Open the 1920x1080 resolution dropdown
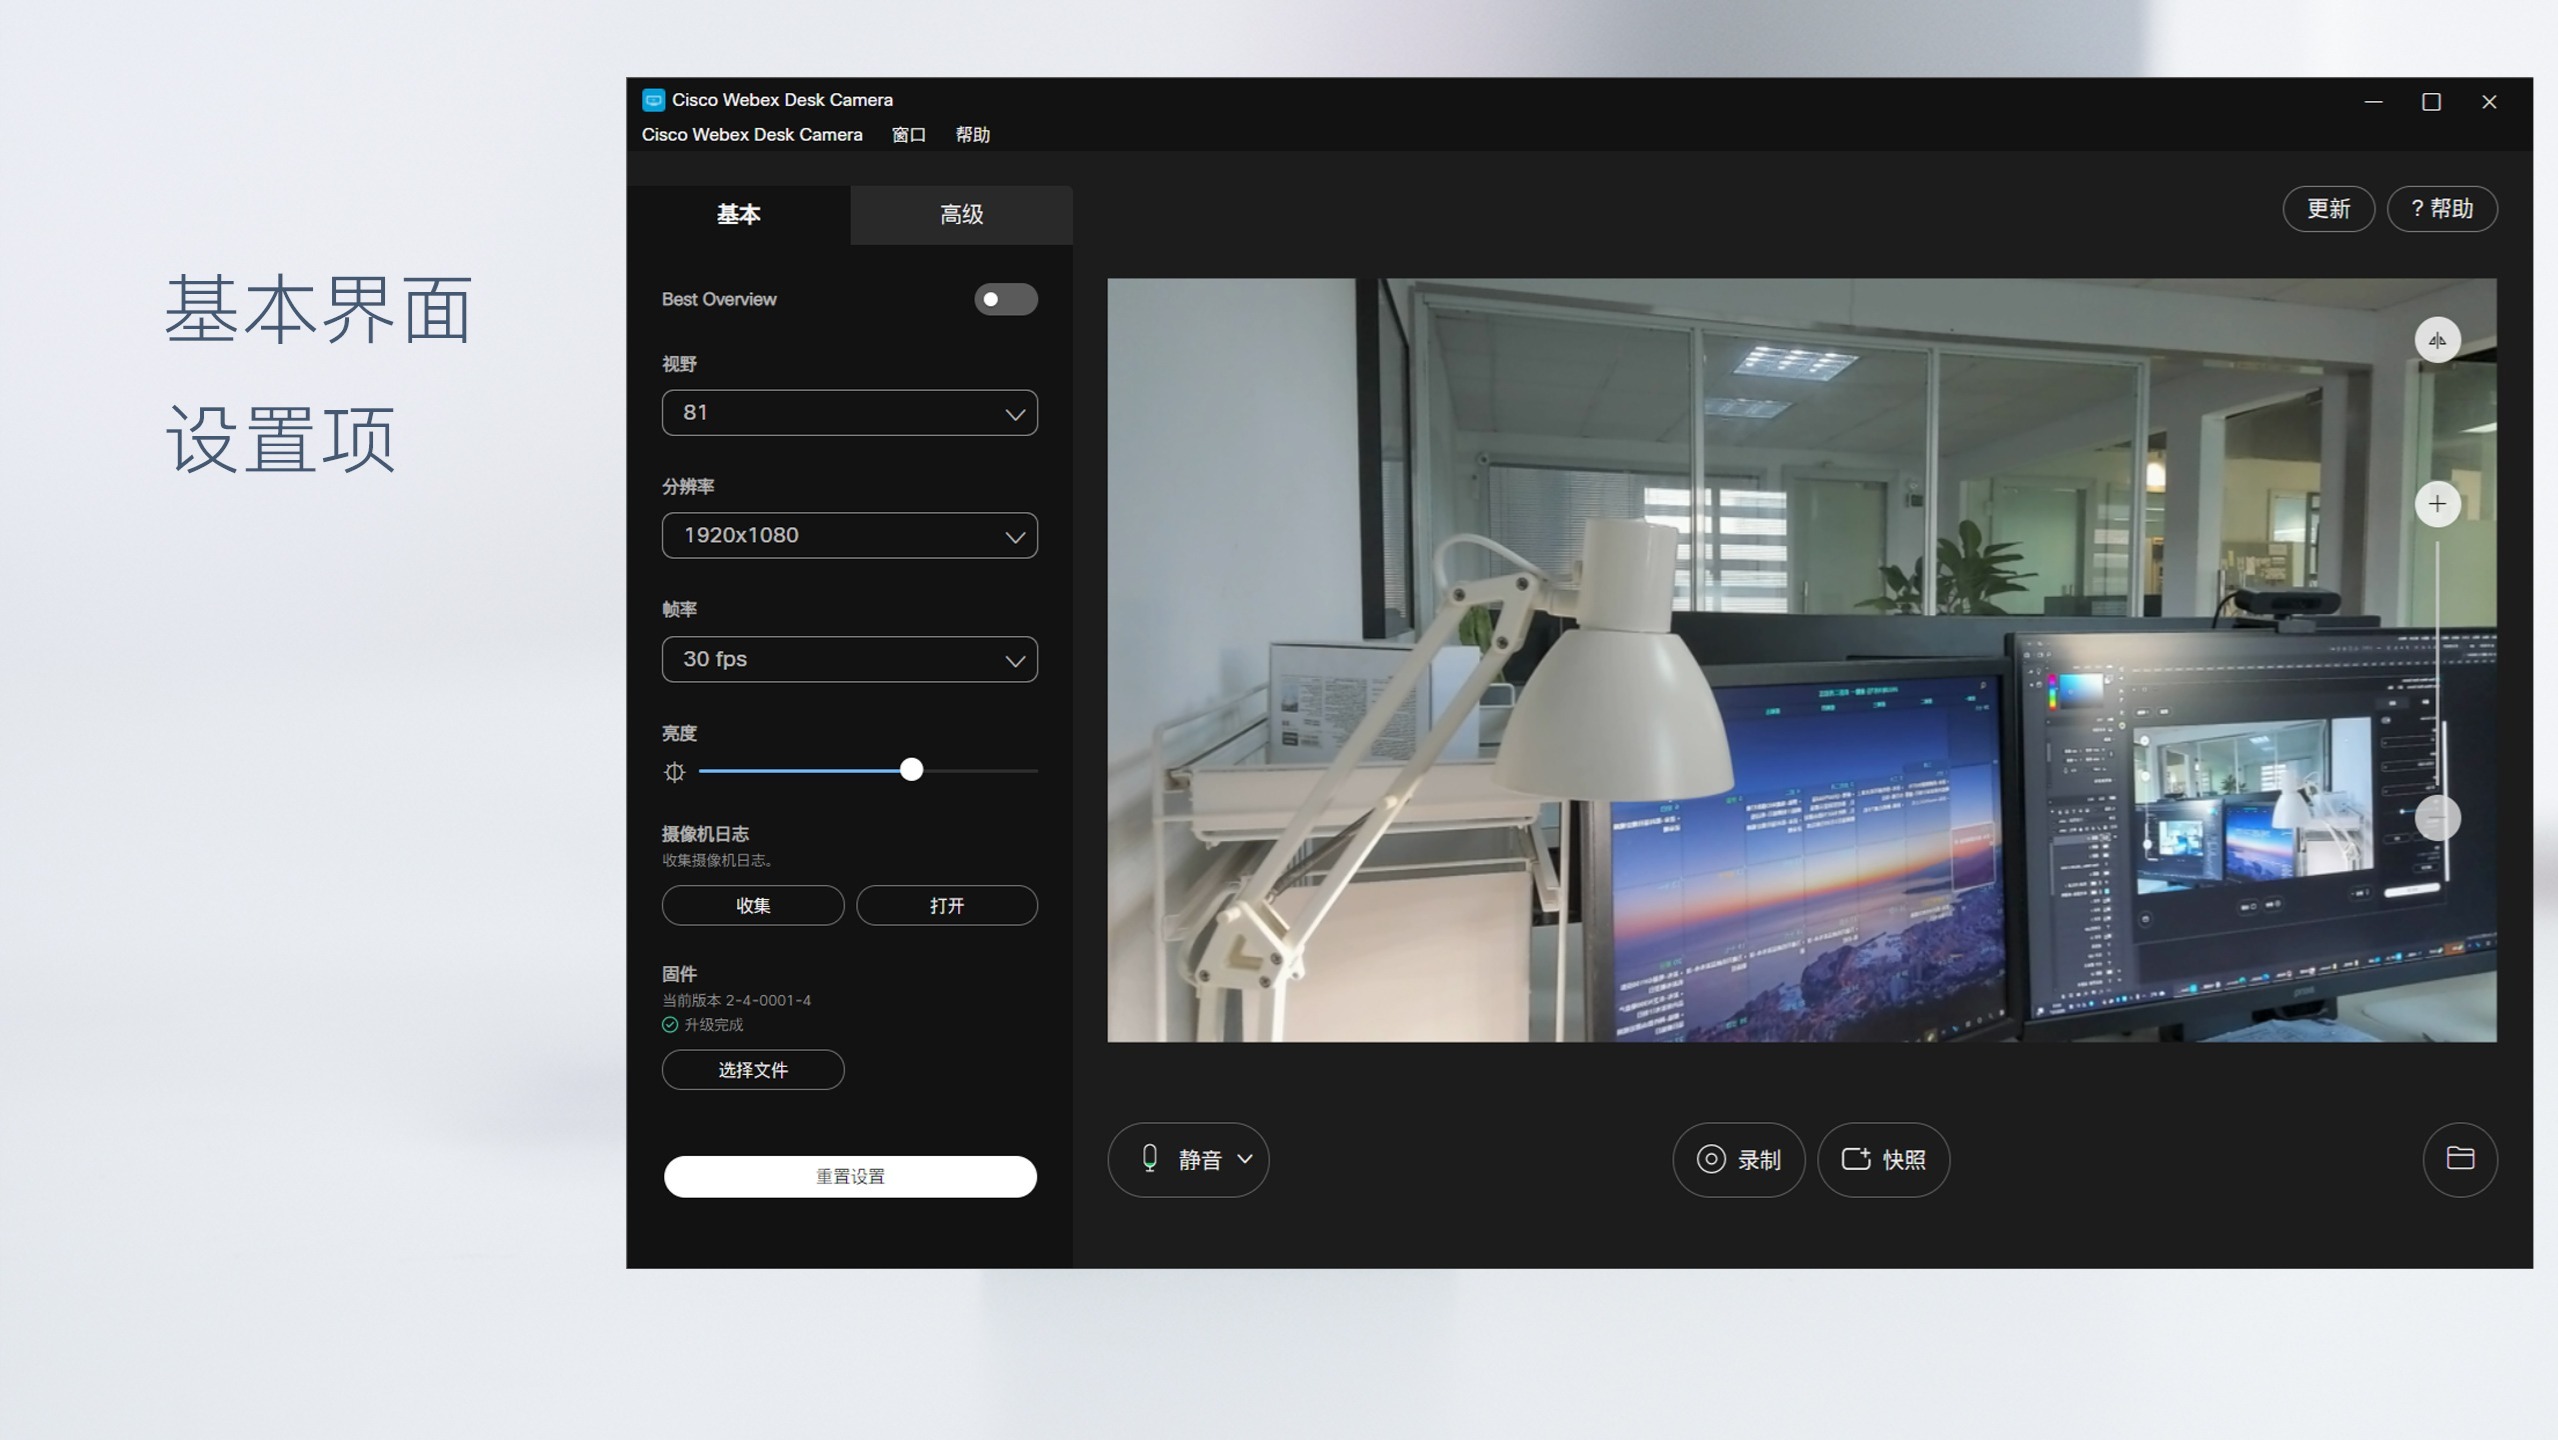The width and height of the screenshot is (2558, 1440). pos(849,536)
